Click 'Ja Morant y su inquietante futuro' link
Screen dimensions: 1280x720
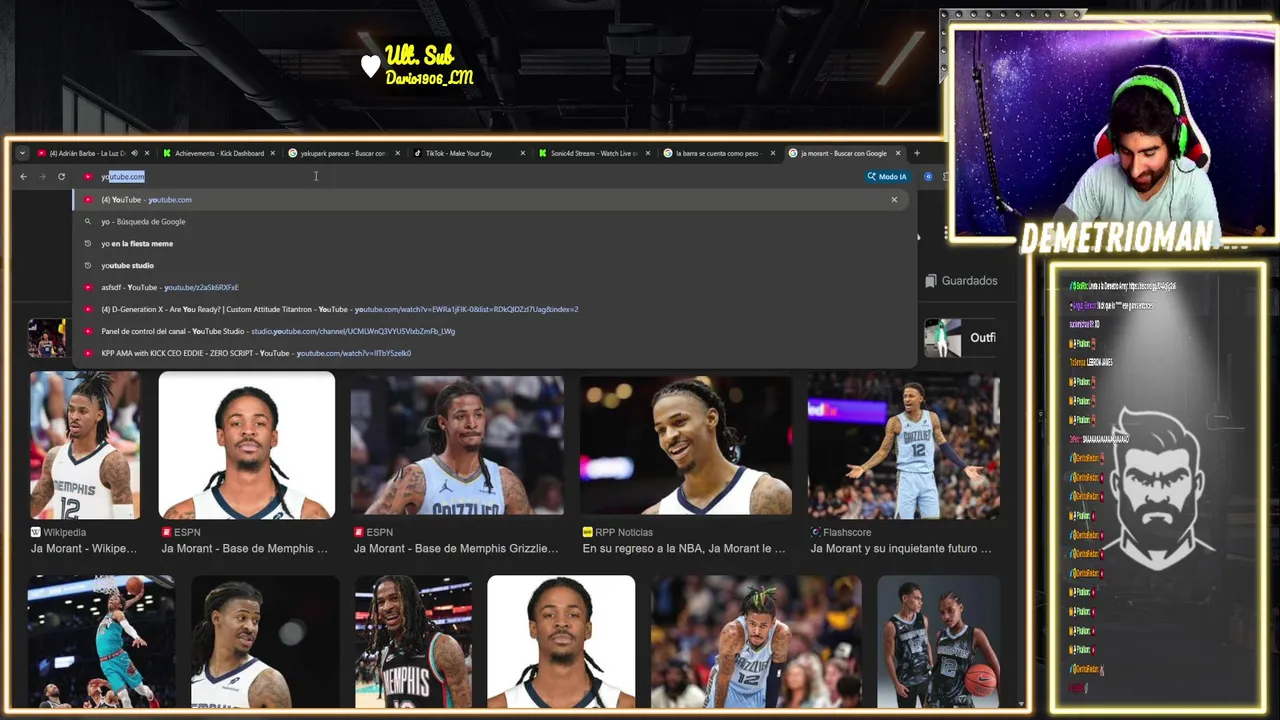(901, 549)
